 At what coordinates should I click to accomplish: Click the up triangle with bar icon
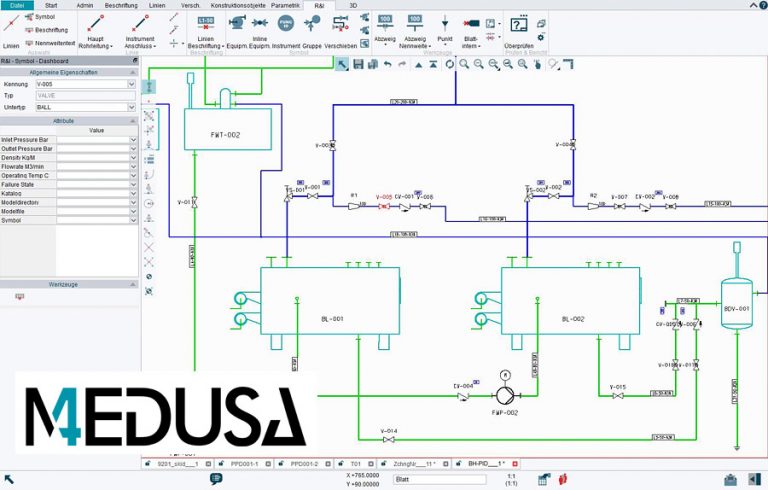click(x=433, y=64)
